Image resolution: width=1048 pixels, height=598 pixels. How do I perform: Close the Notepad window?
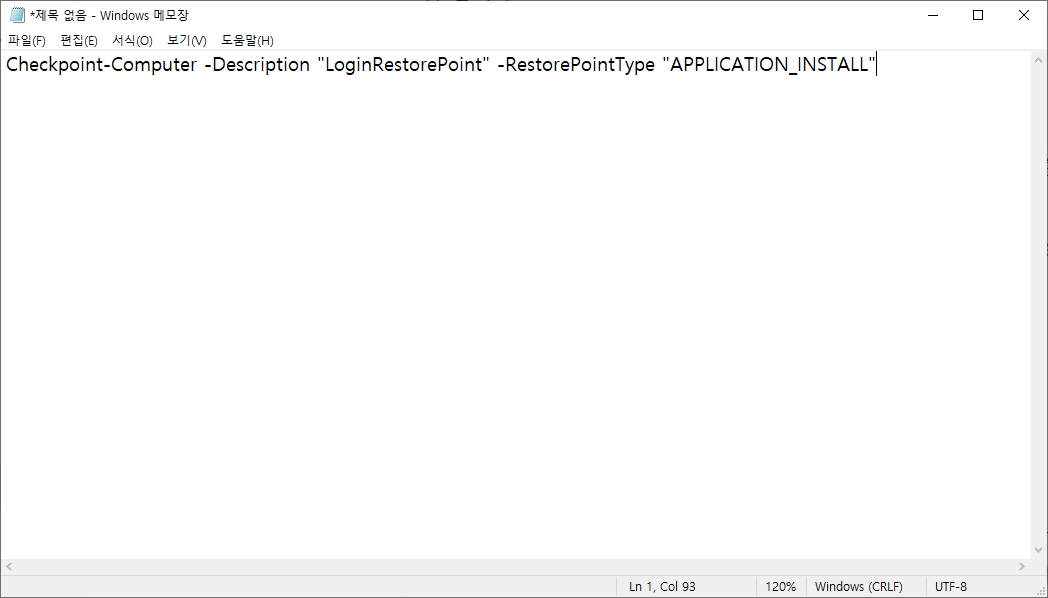click(1023, 15)
